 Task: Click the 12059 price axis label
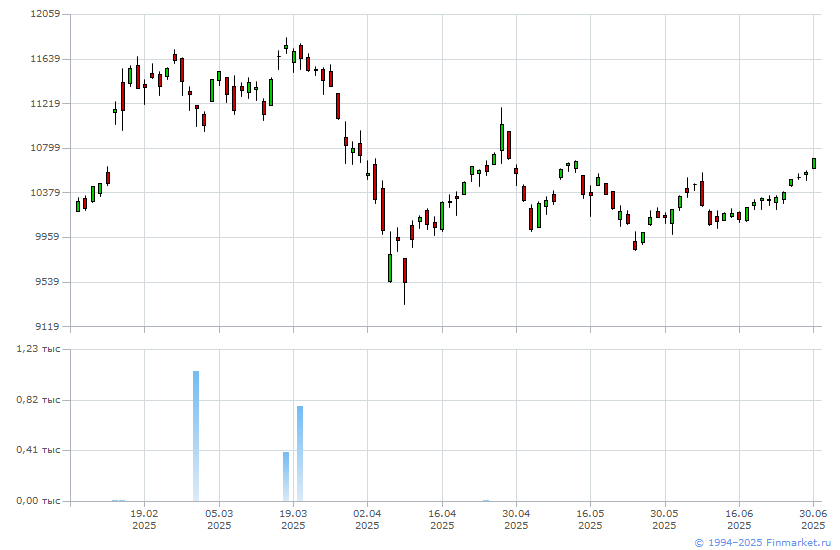click(x=44, y=14)
